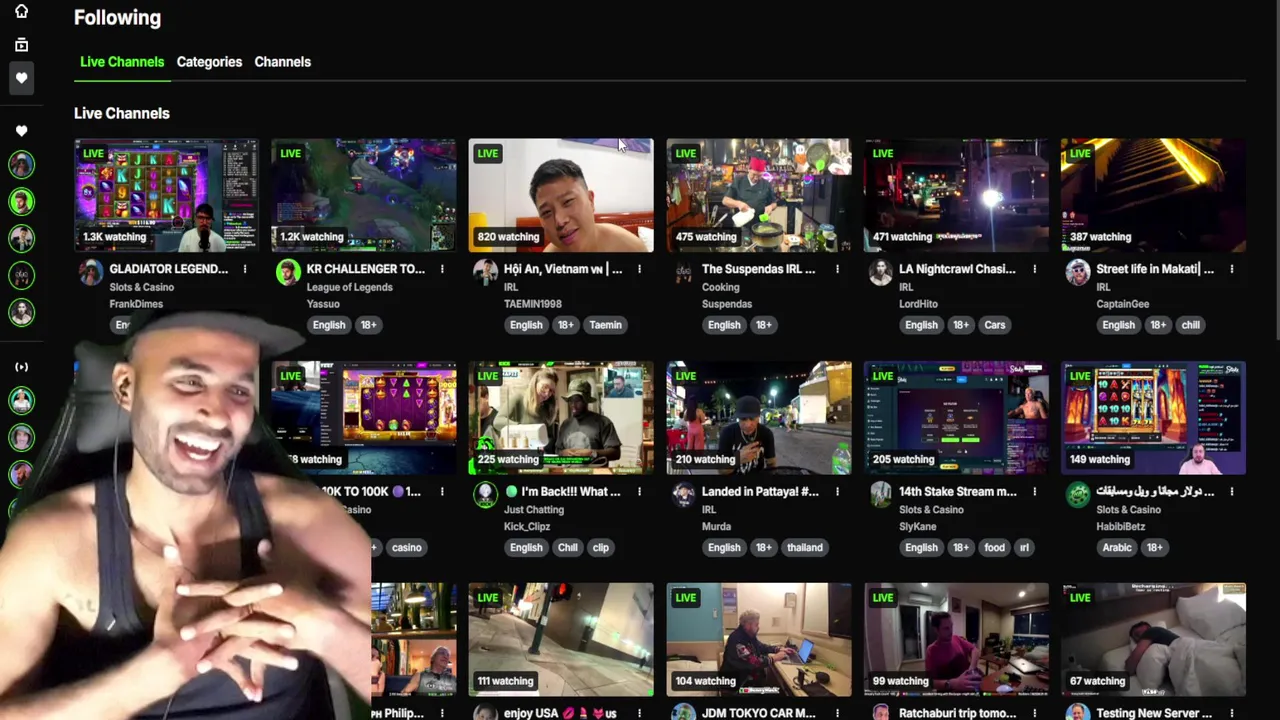Viewport: 1280px width, 720px height.
Task: Open the Slots & Casino category under GLADIATOR LEGEND
Action: [141, 287]
